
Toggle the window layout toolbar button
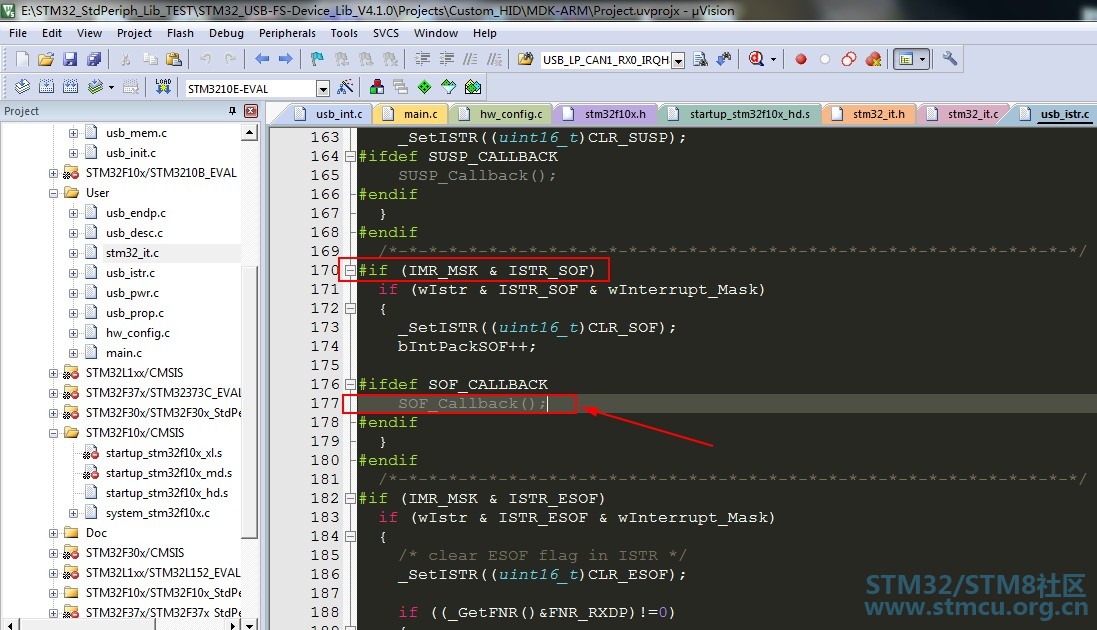(x=906, y=60)
